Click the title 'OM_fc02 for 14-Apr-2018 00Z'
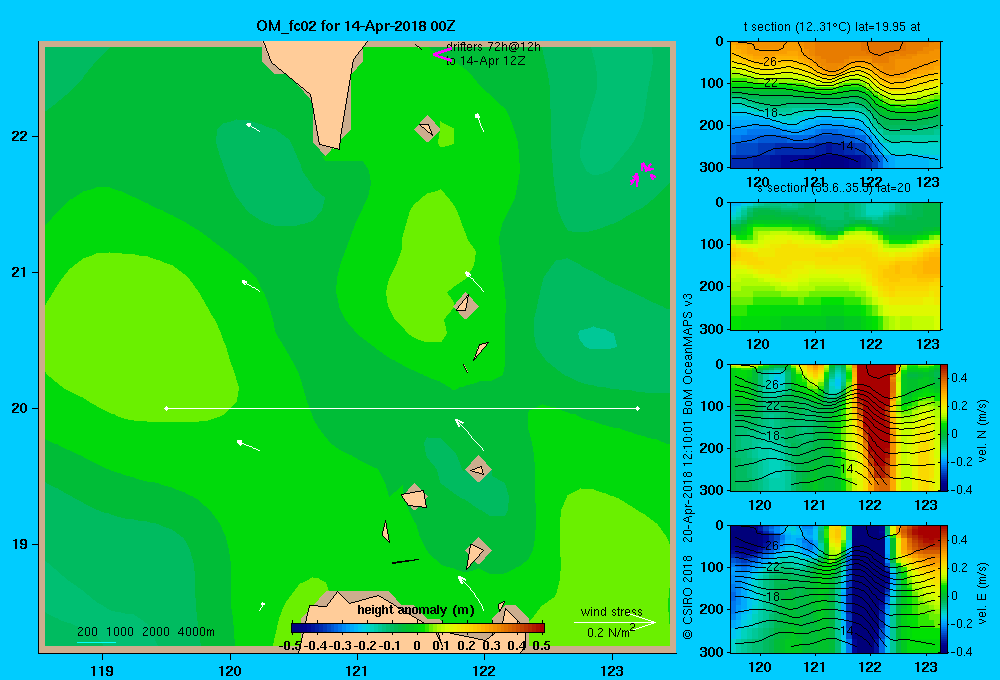The width and height of the screenshot is (1000, 680). point(356,26)
